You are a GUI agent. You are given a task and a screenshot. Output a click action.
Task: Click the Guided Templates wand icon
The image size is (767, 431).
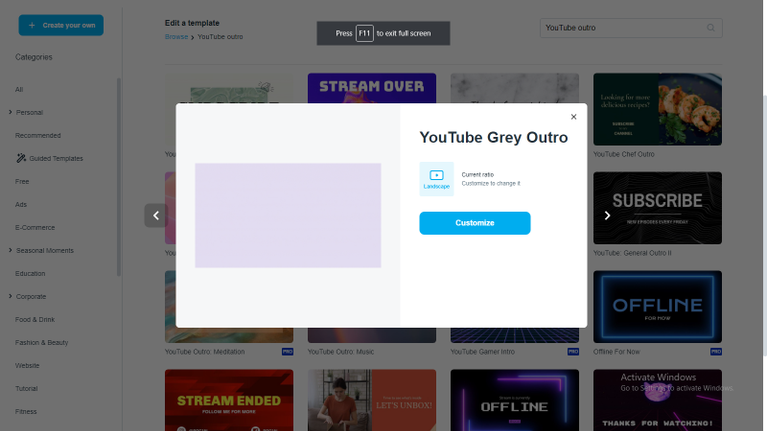pyautogui.click(x=21, y=158)
